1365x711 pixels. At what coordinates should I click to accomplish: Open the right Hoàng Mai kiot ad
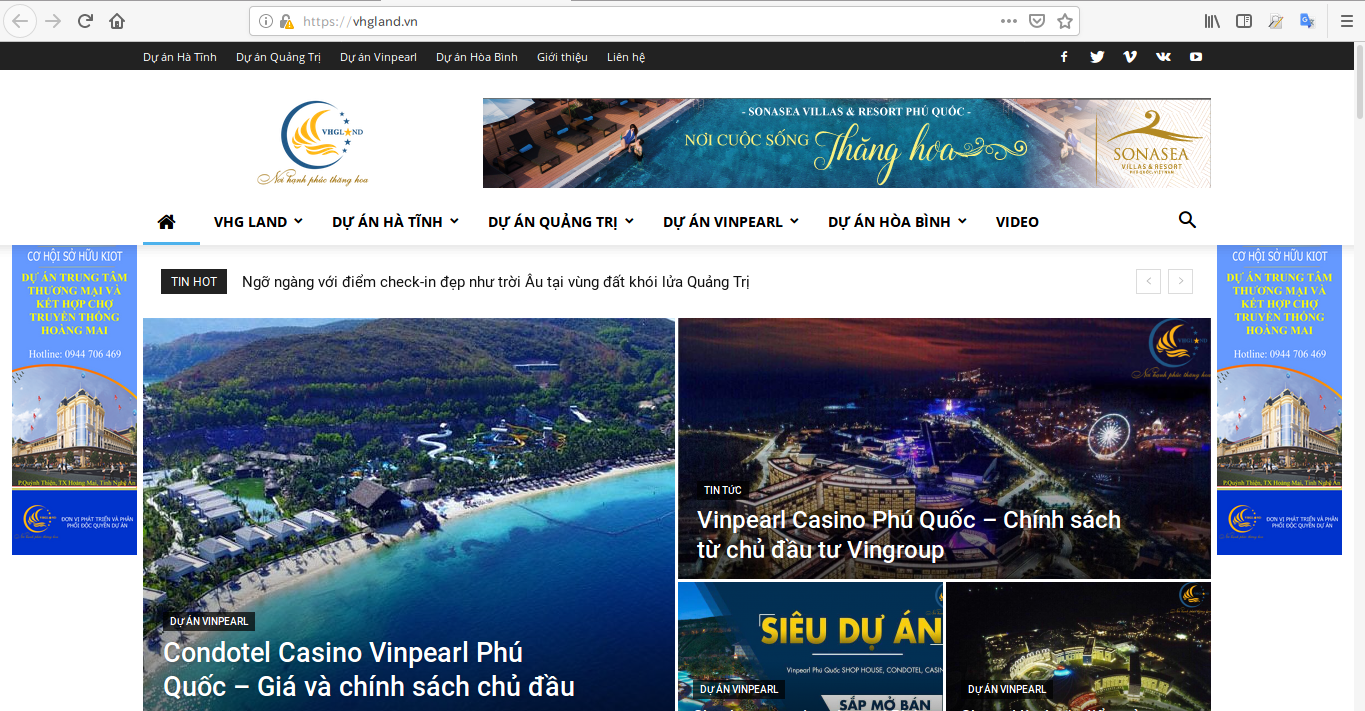[1279, 400]
